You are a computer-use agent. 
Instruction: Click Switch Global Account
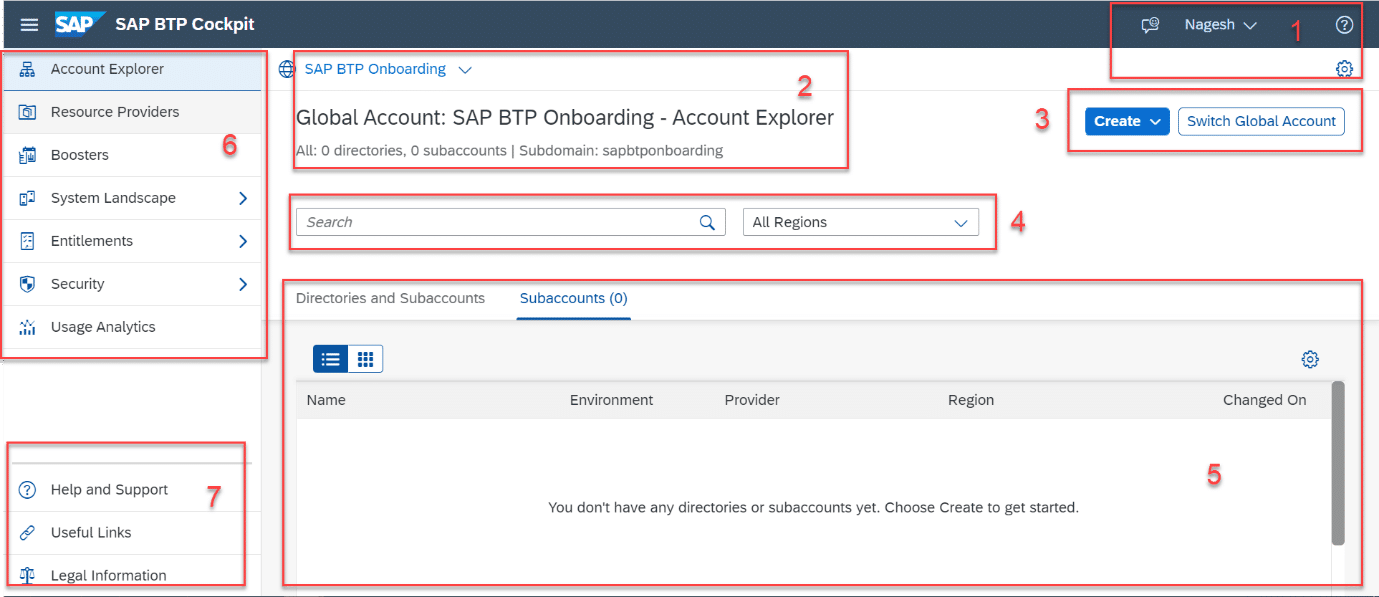pyautogui.click(x=1261, y=120)
